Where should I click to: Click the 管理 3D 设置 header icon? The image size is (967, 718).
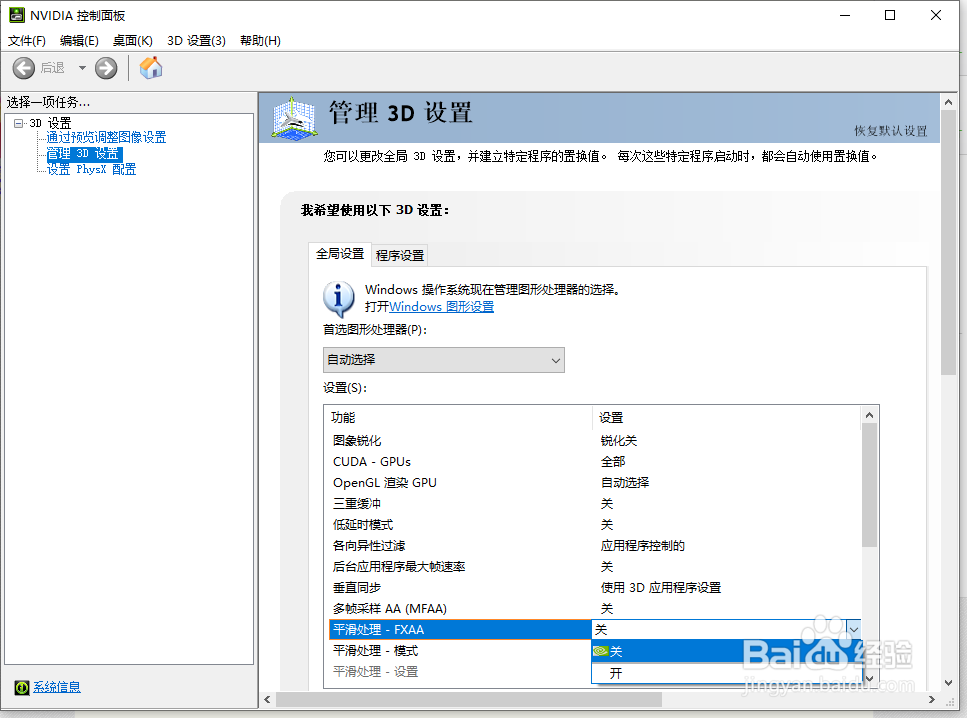[294, 117]
